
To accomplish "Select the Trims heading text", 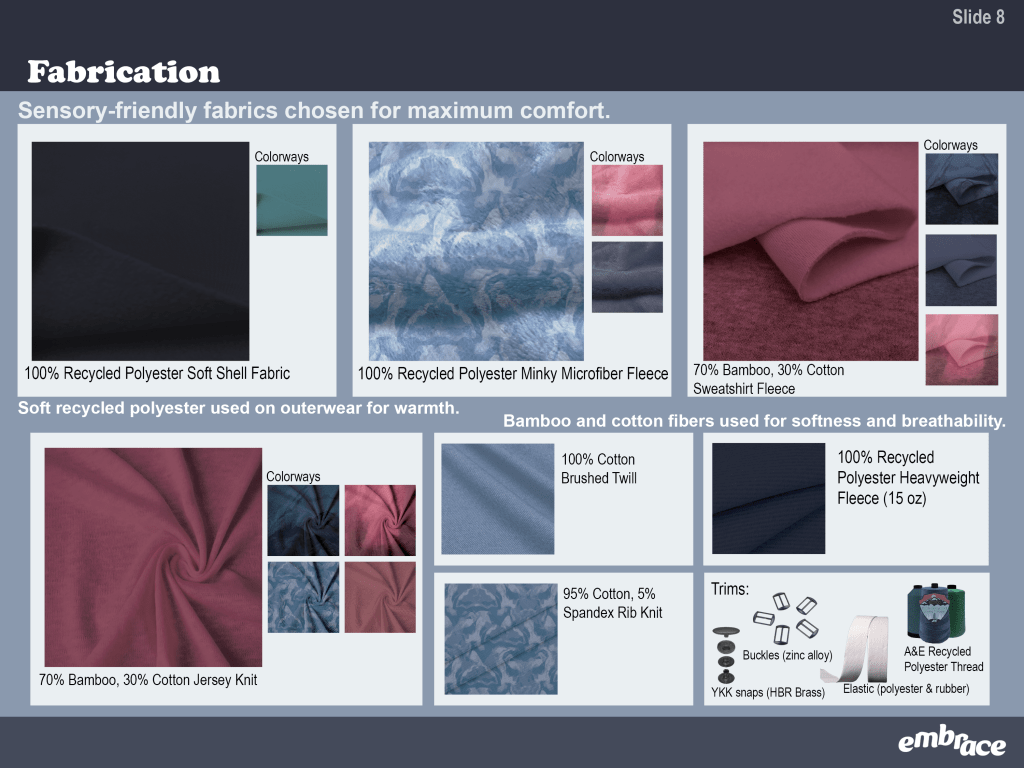I will (x=729, y=589).
